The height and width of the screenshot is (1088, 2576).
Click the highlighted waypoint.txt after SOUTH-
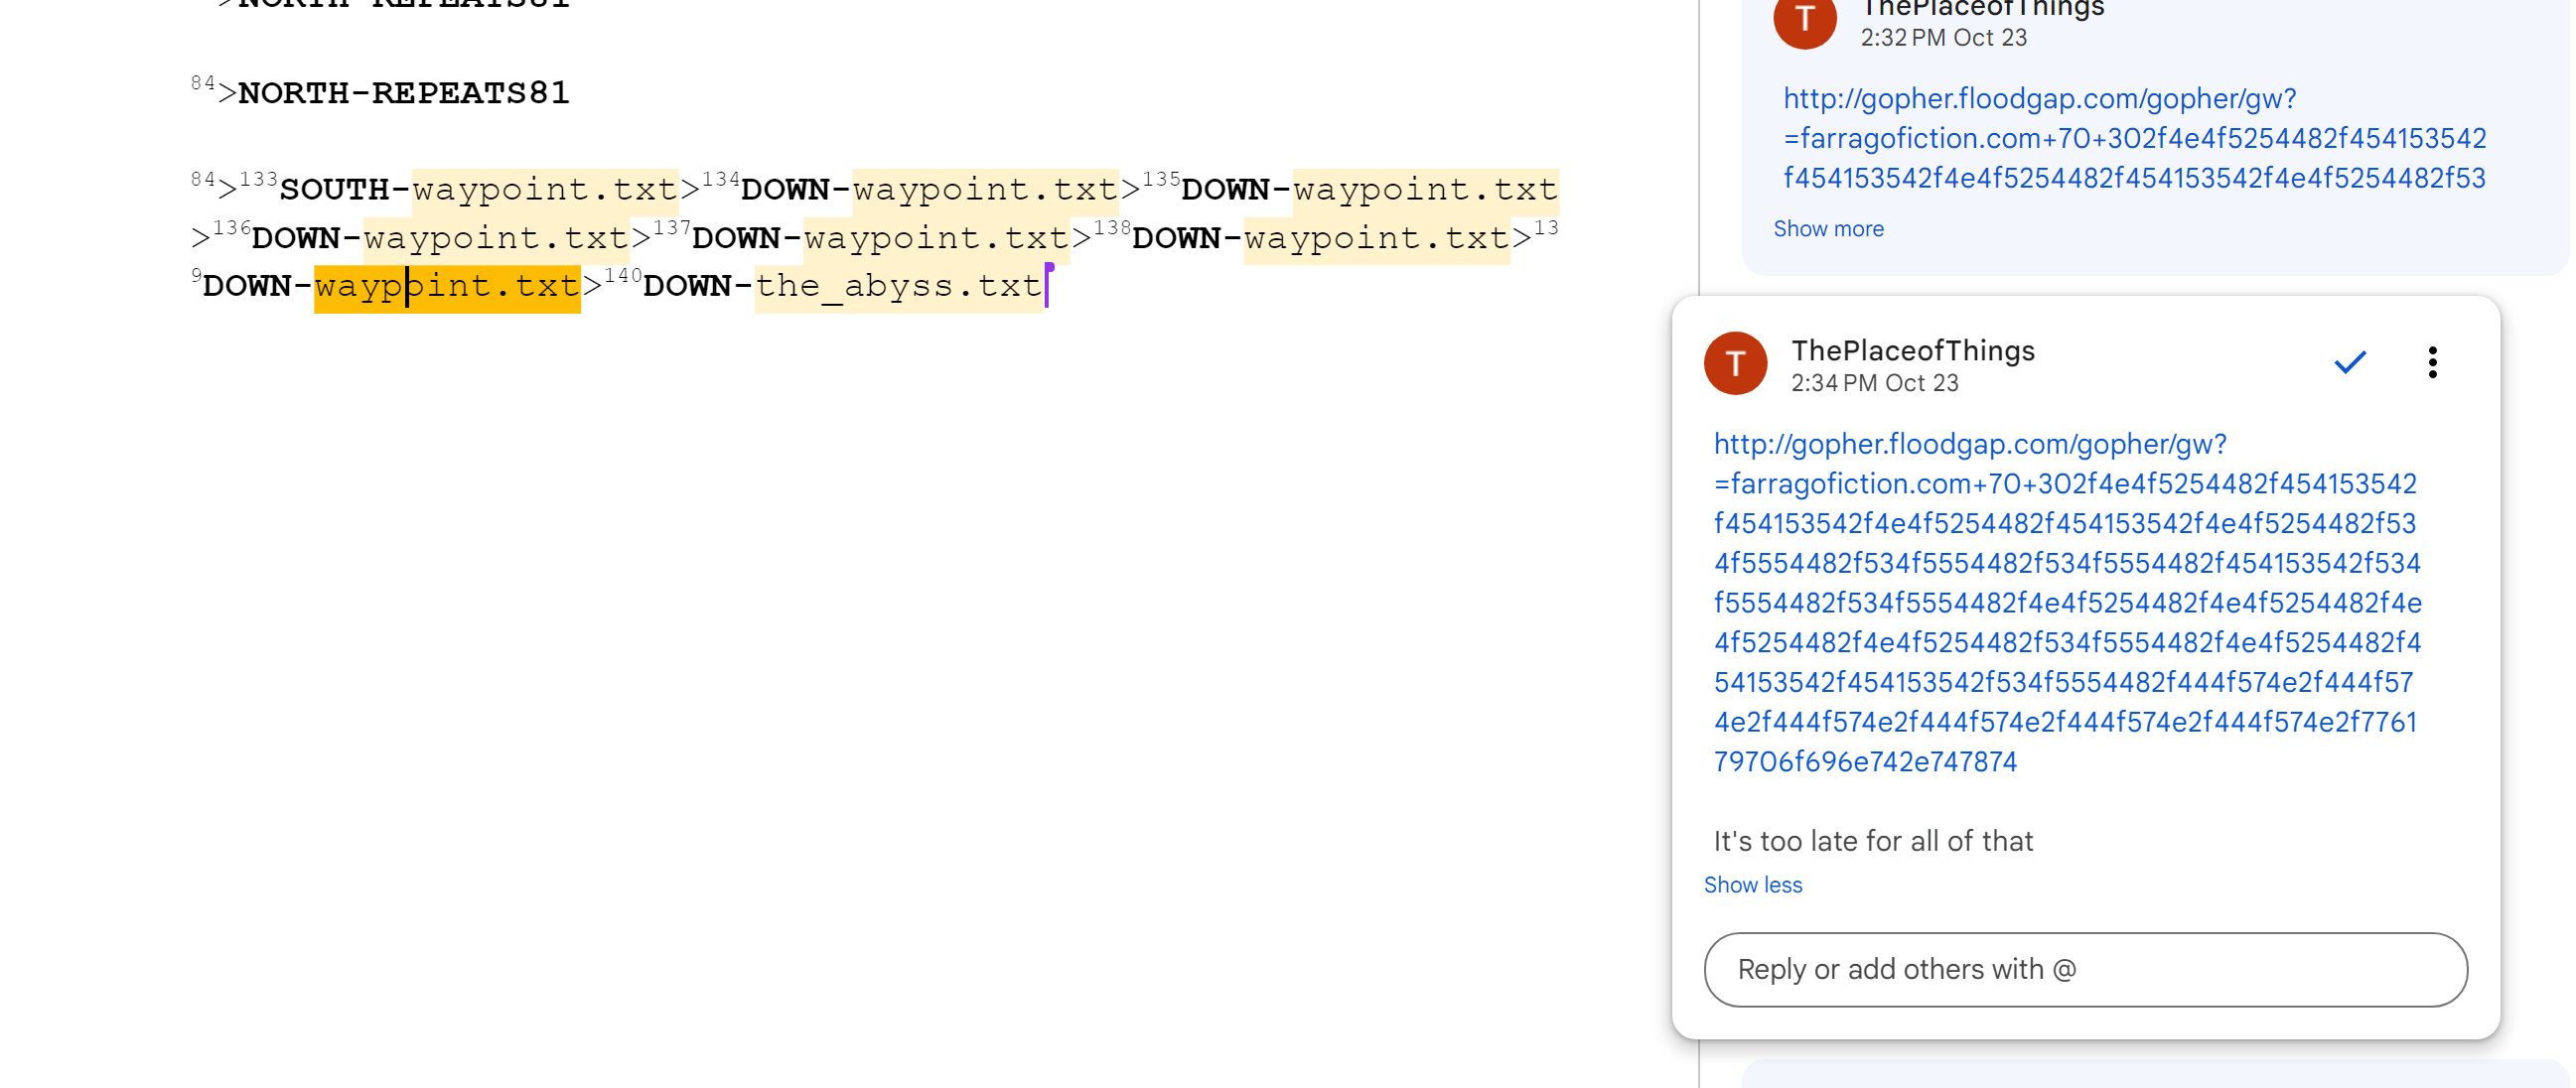click(x=545, y=190)
